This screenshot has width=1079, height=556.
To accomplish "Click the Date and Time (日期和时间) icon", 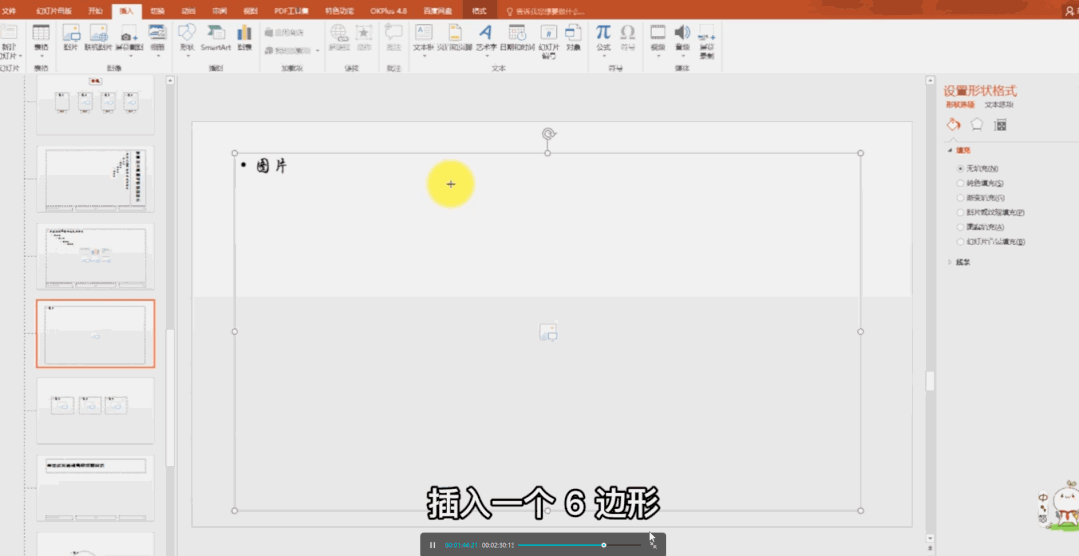I will tap(517, 32).
